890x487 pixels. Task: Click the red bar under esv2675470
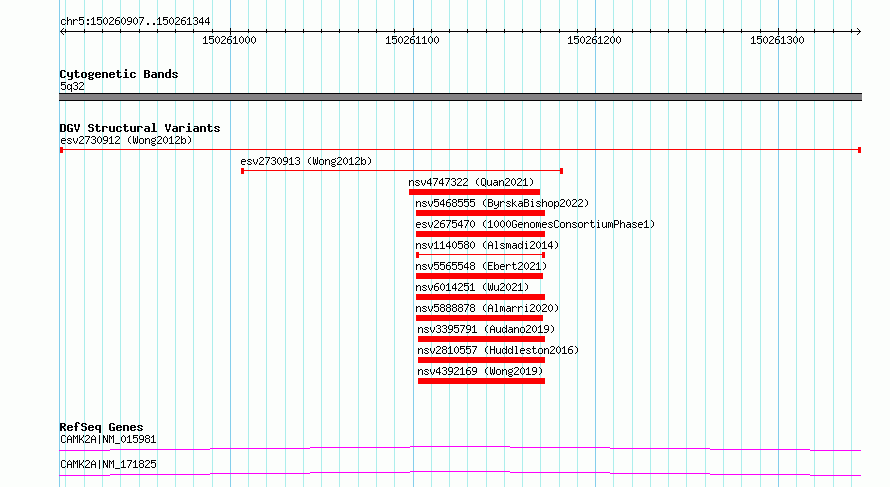point(480,234)
